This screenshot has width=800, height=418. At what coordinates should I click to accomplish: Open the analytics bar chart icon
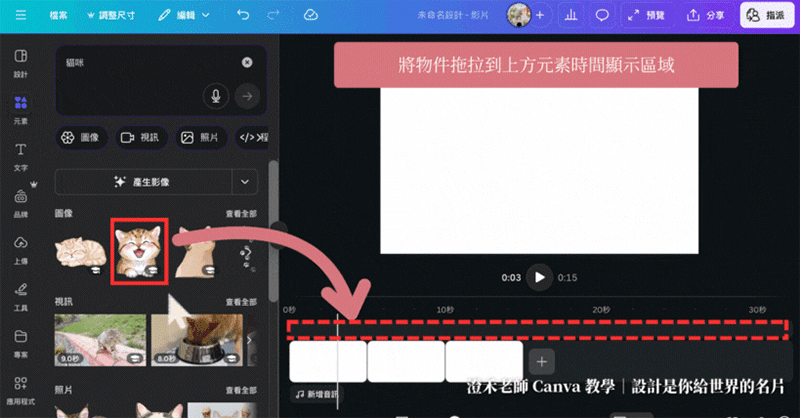(x=571, y=15)
